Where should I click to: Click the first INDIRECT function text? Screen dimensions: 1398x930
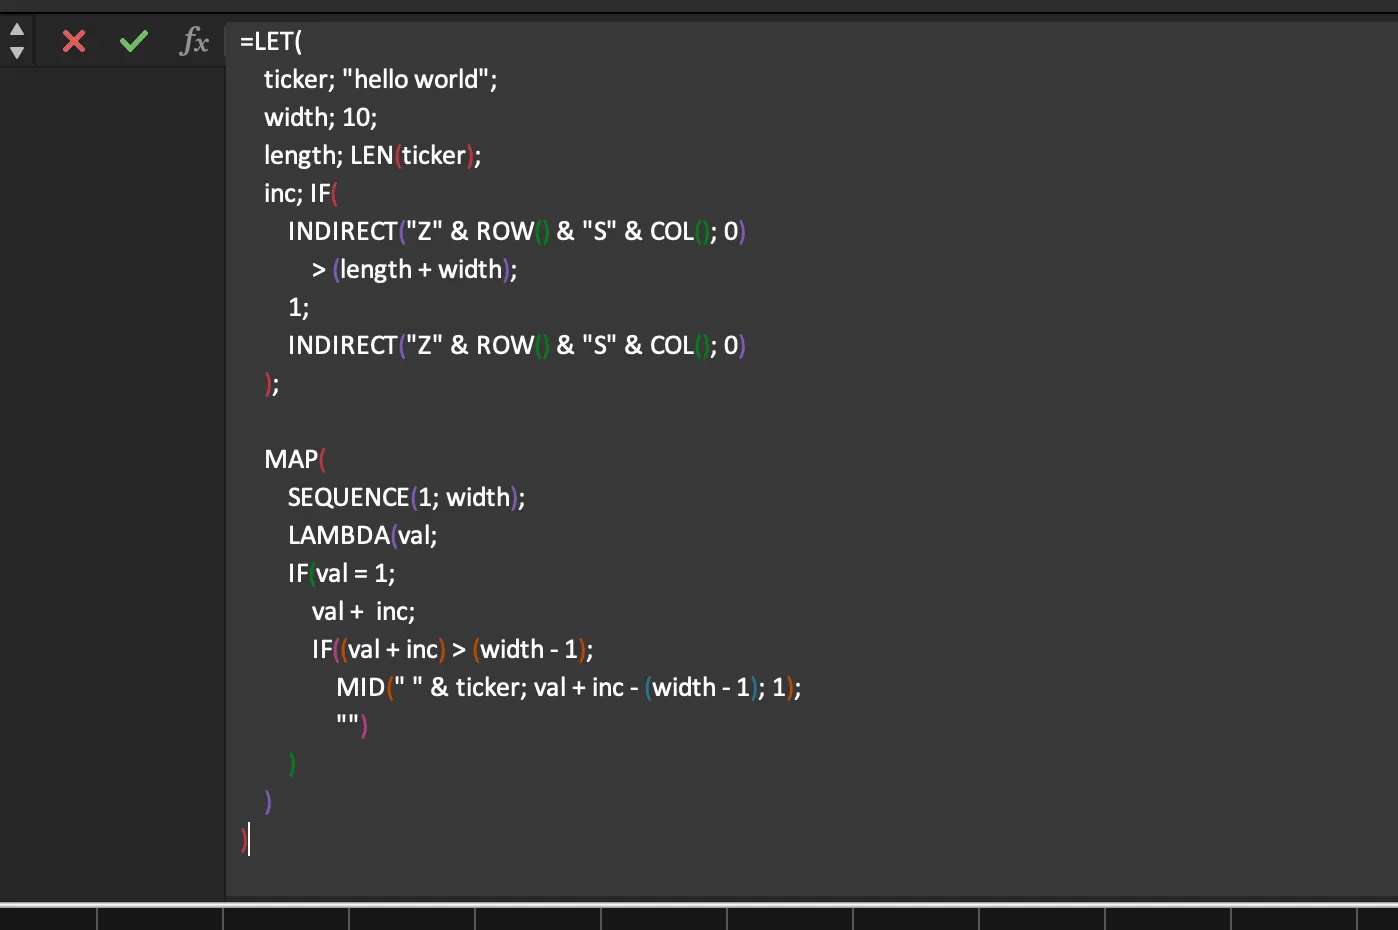[344, 231]
